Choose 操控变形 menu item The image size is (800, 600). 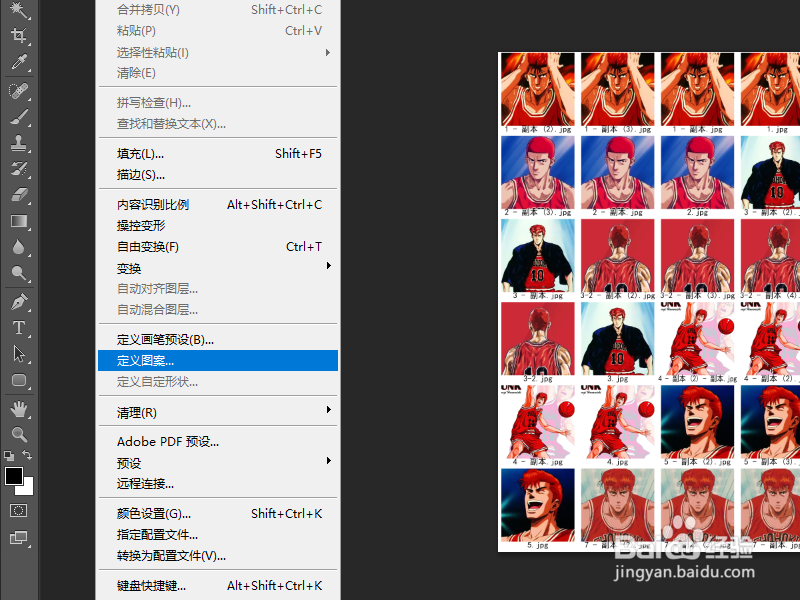tap(218, 226)
